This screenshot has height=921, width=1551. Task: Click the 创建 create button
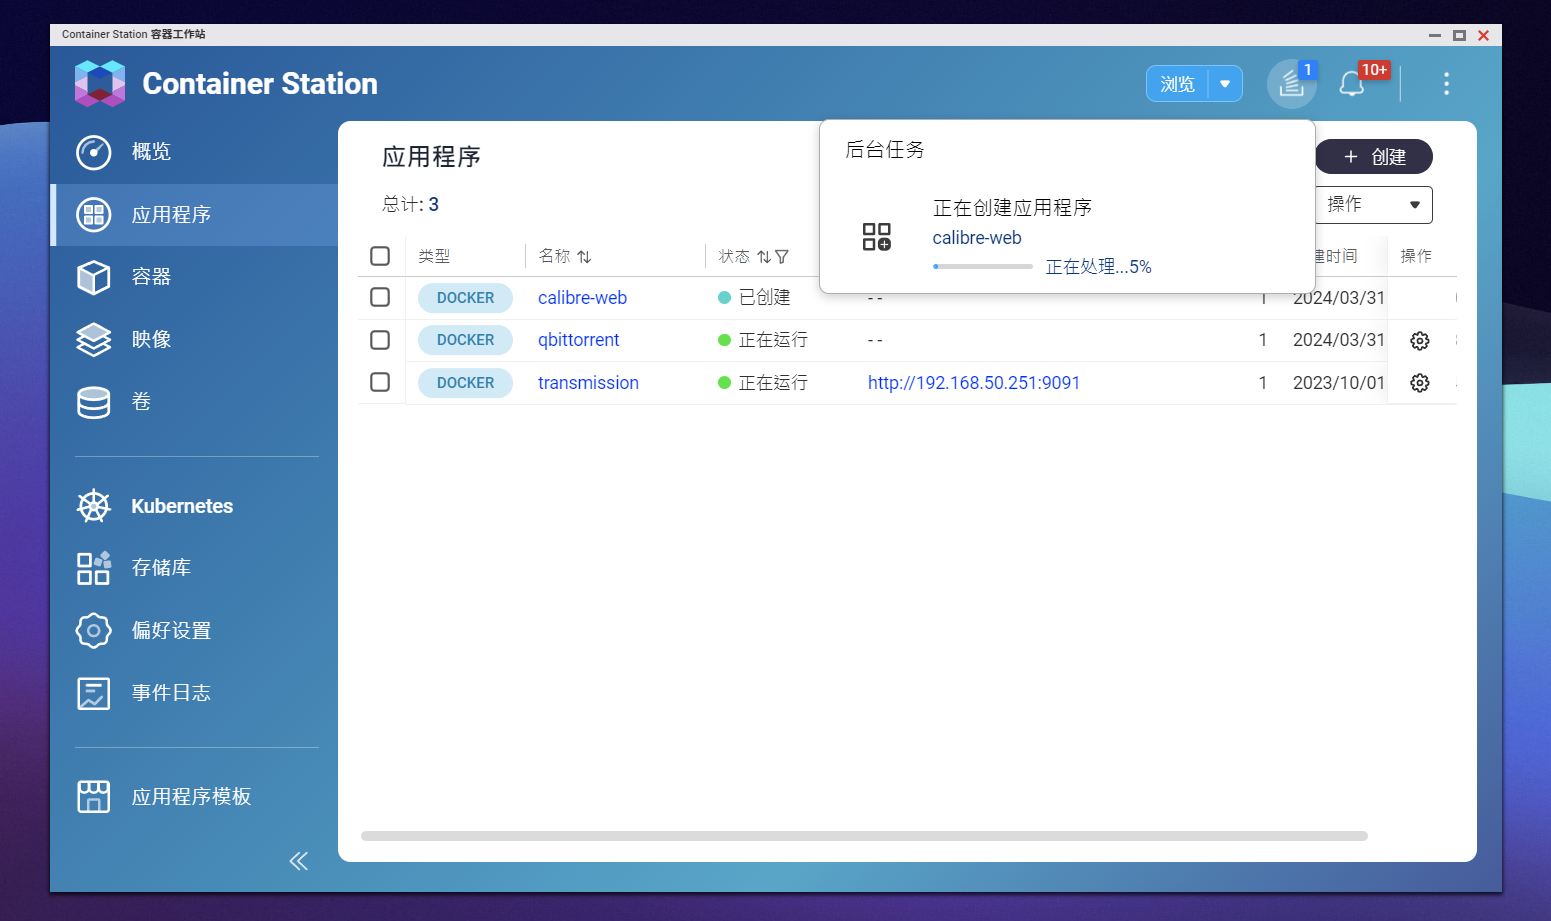[x=1373, y=157]
